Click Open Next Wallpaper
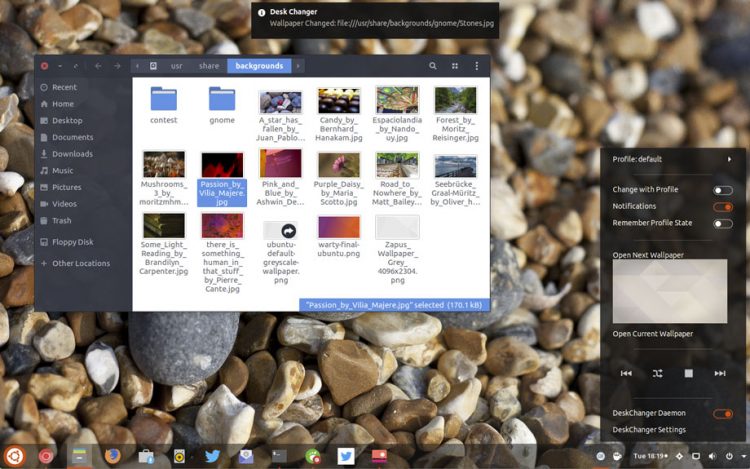The width and height of the screenshot is (750, 469). click(648, 255)
